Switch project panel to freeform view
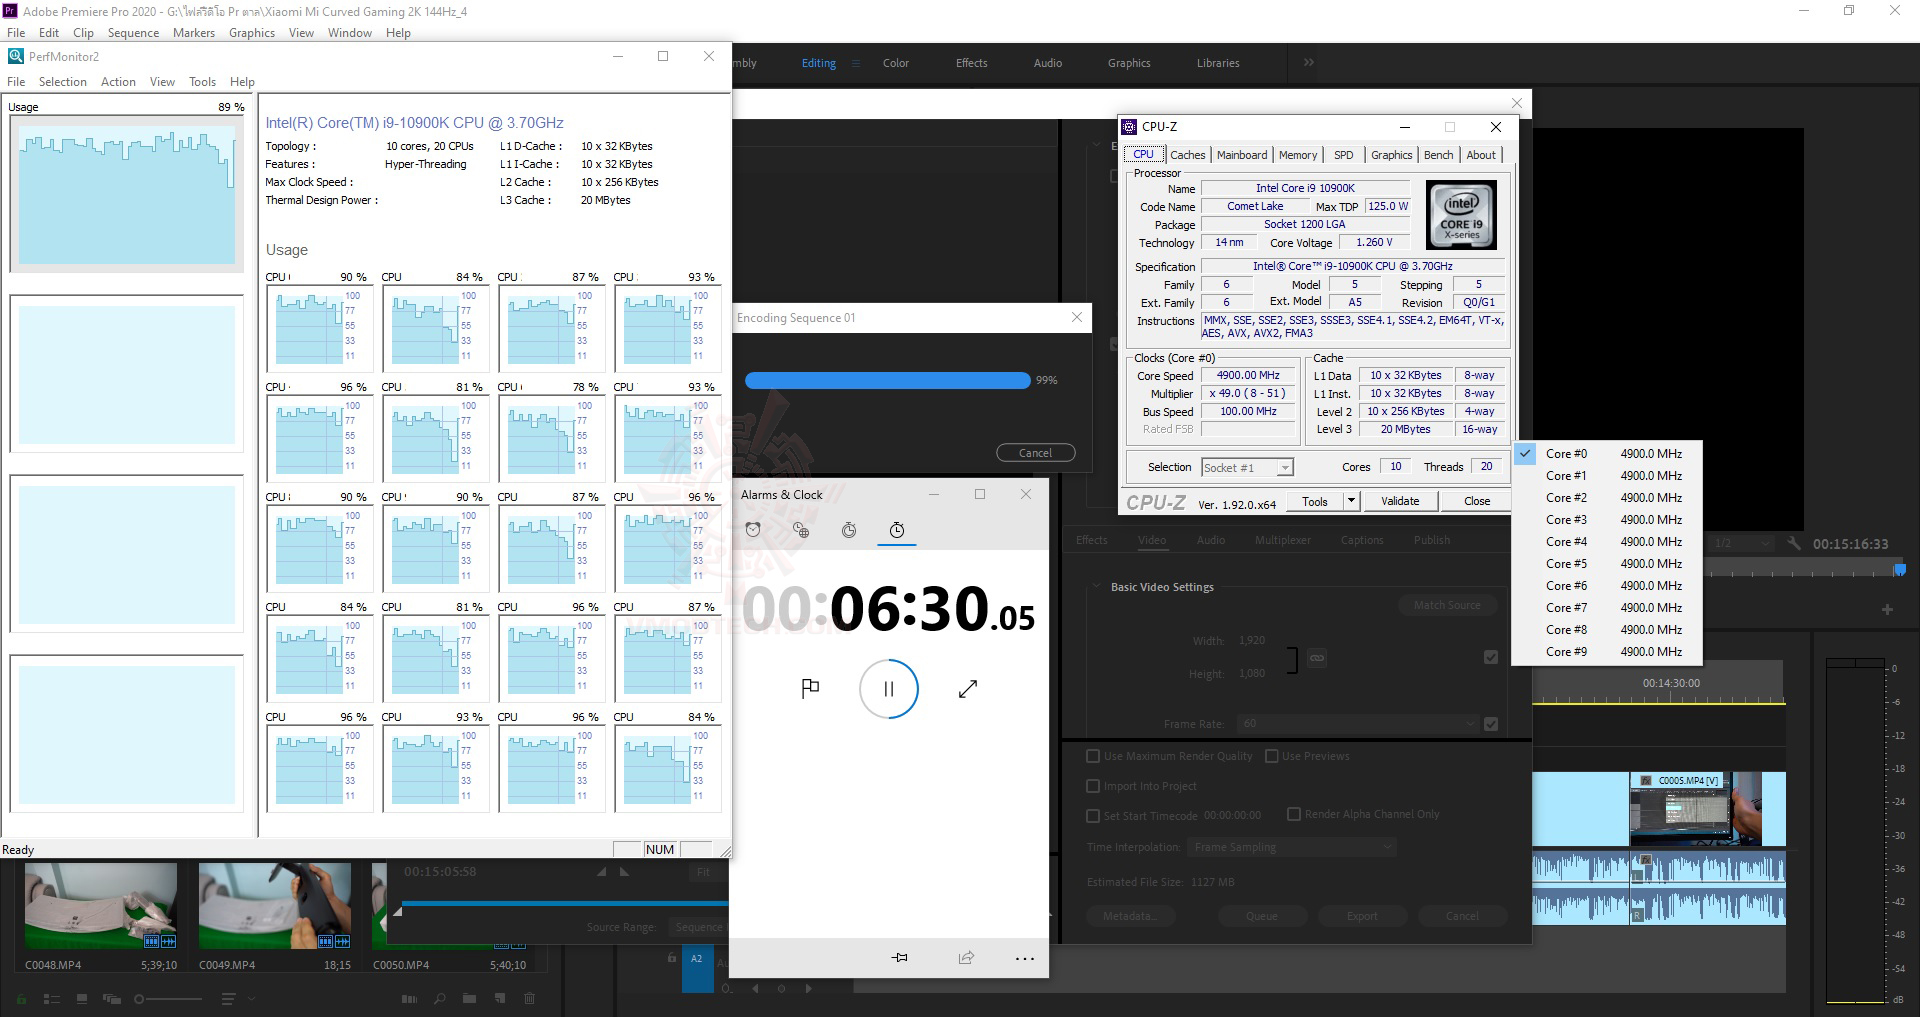Screen dimensions: 1920x1017 [x=111, y=998]
